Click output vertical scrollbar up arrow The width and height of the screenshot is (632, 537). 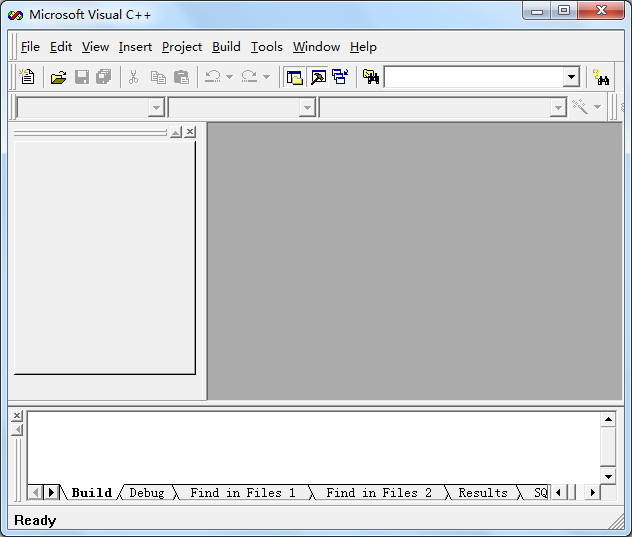608,419
